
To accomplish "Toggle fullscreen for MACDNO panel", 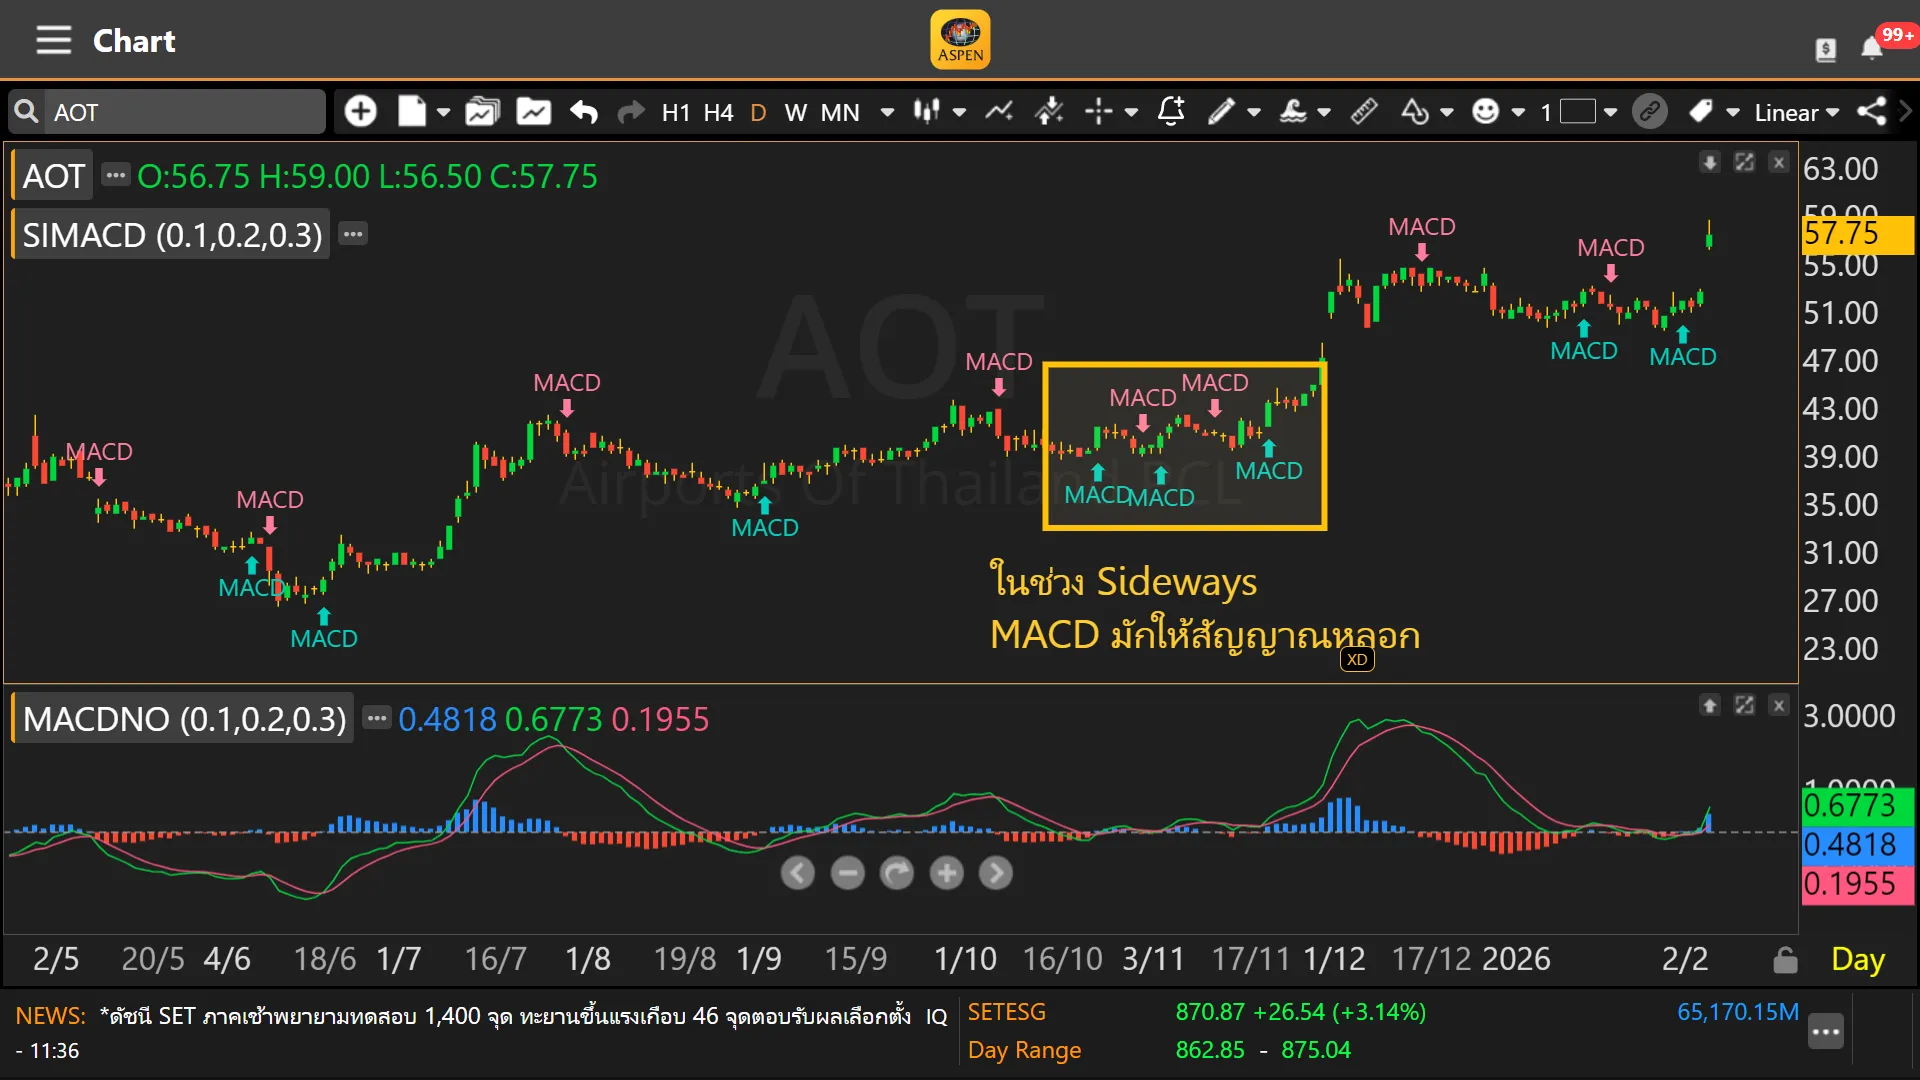I will pos(1744,706).
